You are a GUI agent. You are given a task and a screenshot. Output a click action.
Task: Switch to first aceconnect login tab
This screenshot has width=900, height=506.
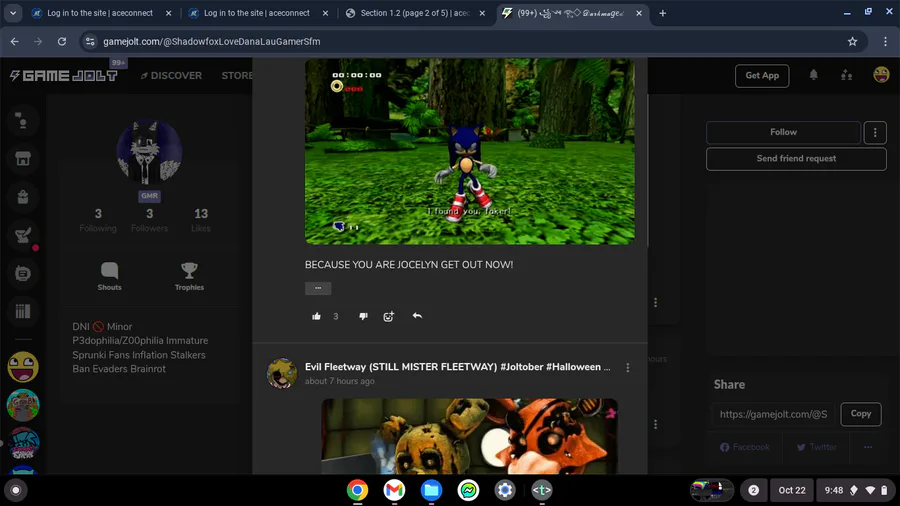100,13
